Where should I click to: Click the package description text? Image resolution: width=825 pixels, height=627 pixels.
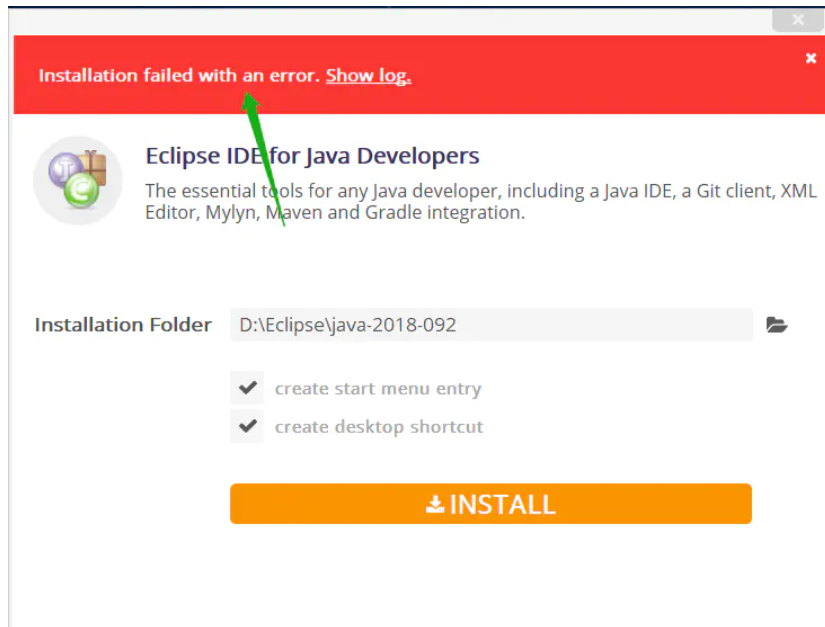pos(481,201)
